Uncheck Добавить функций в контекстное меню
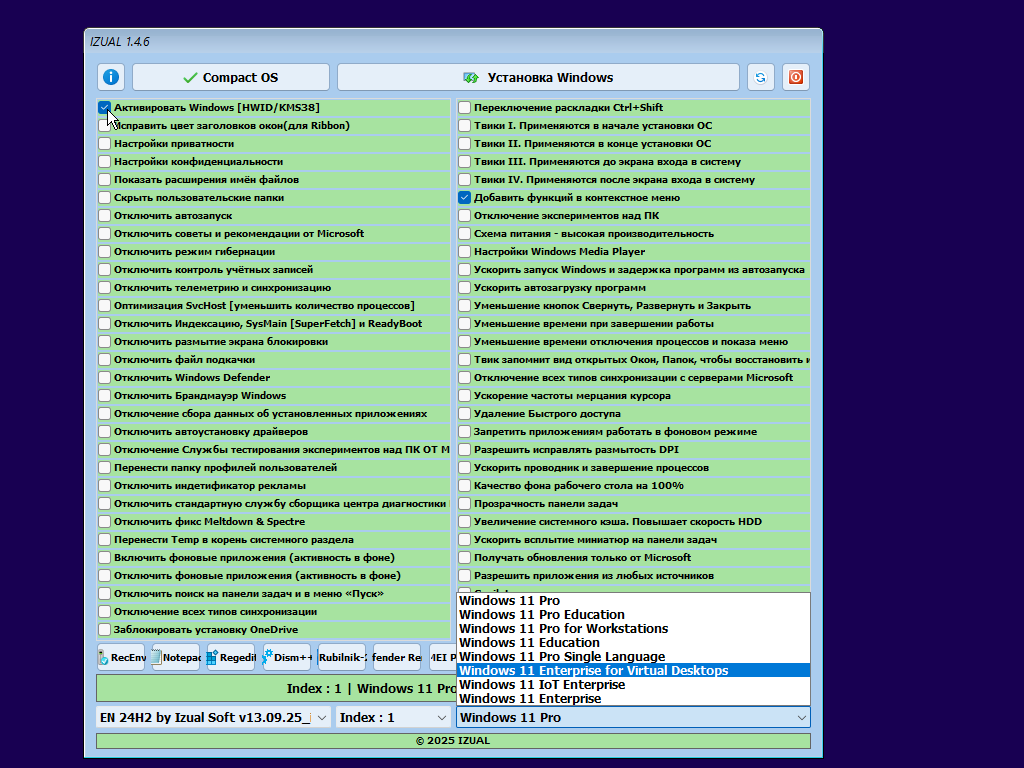Image resolution: width=1024 pixels, height=768 pixels. (465, 198)
